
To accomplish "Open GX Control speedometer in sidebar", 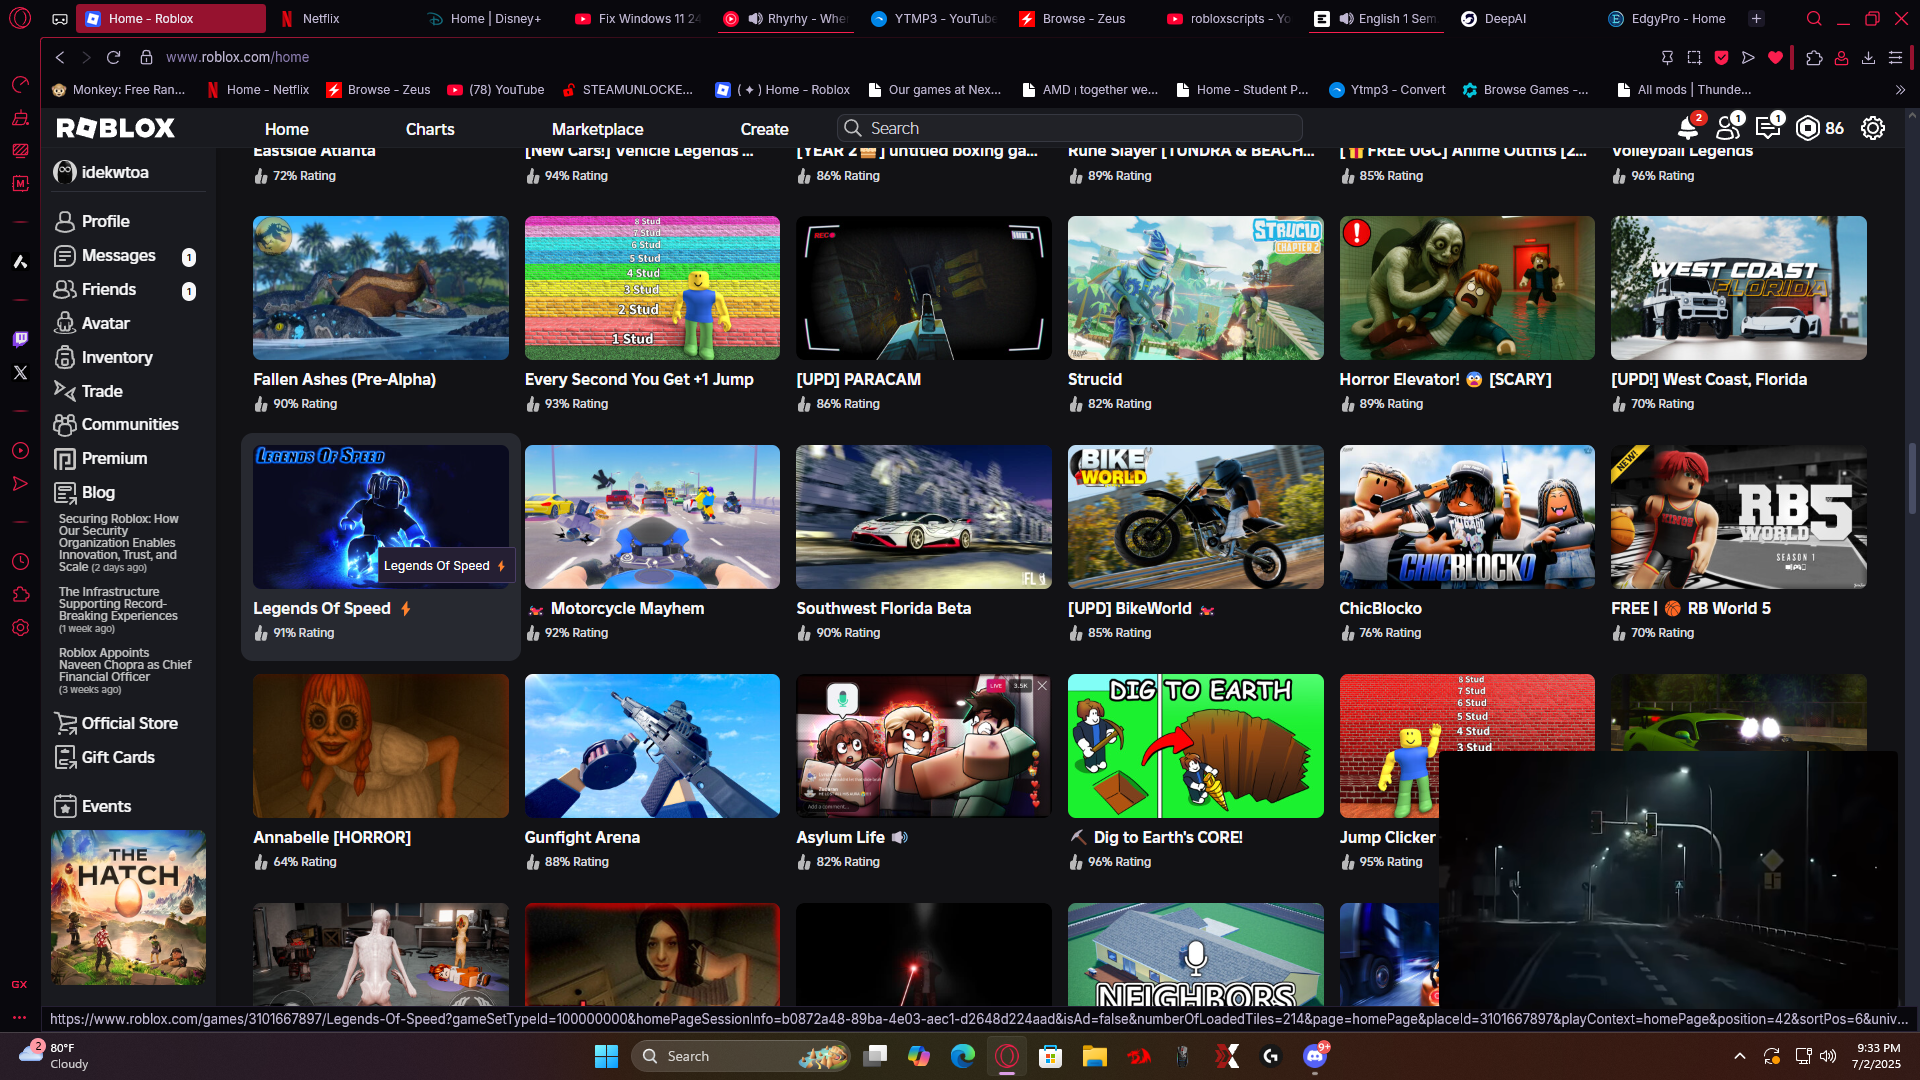I will point(20,84).
